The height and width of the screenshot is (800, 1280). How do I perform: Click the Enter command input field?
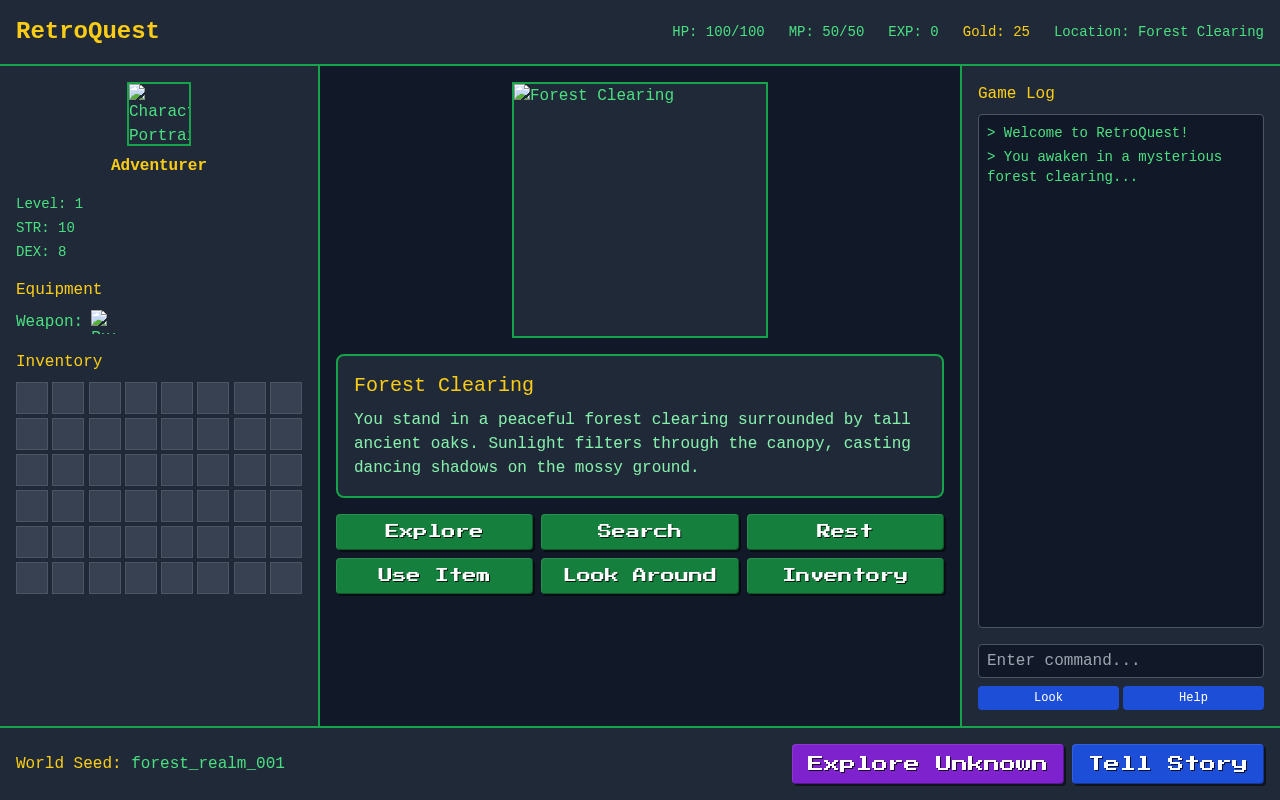[x=1120, y=660]
